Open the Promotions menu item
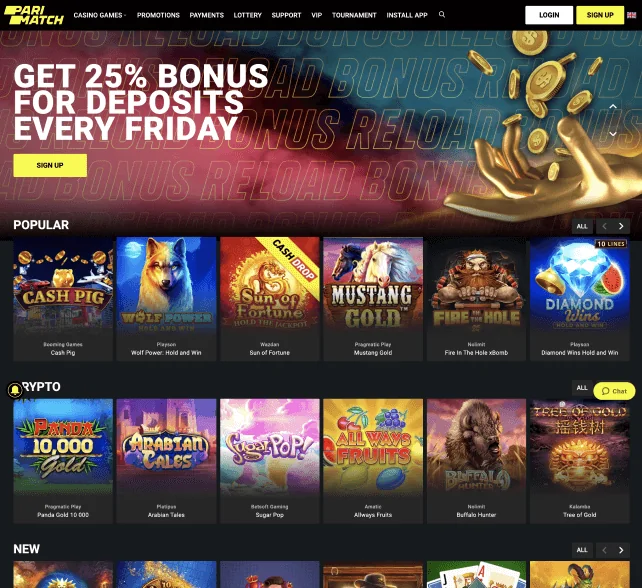 click(x=158, y=15)
